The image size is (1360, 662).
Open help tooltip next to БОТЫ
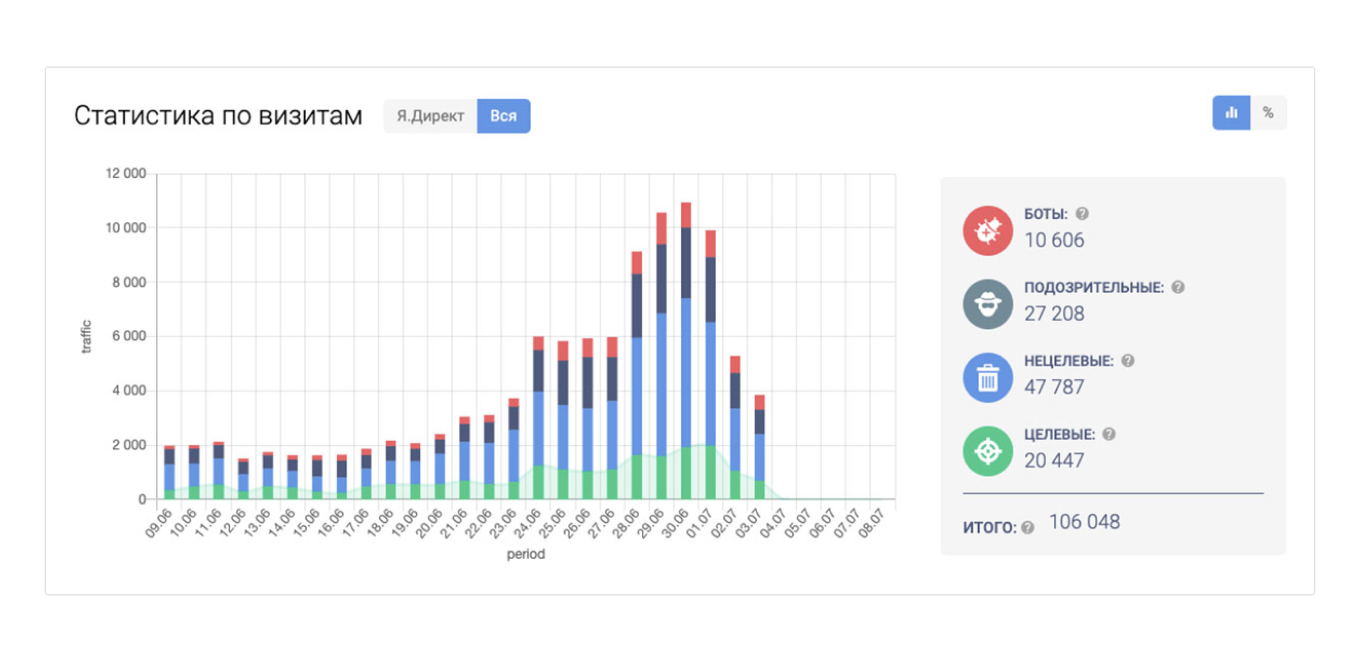point(1082,214)
